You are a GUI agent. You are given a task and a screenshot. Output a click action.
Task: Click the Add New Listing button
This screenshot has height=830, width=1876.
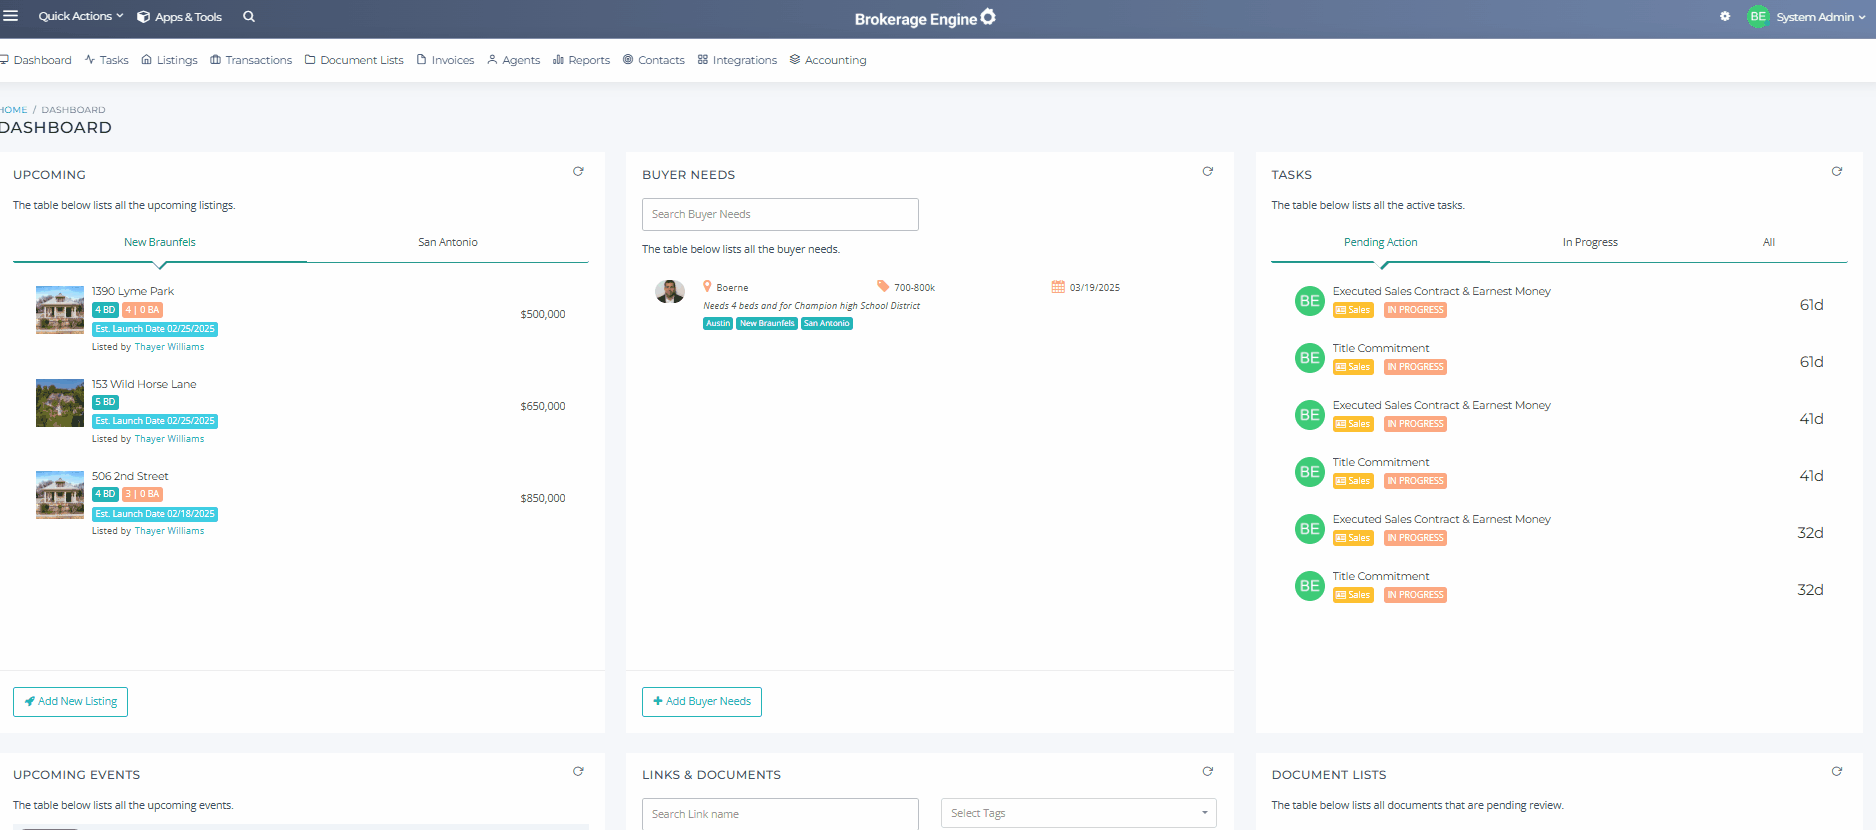(x=70, y=702)
